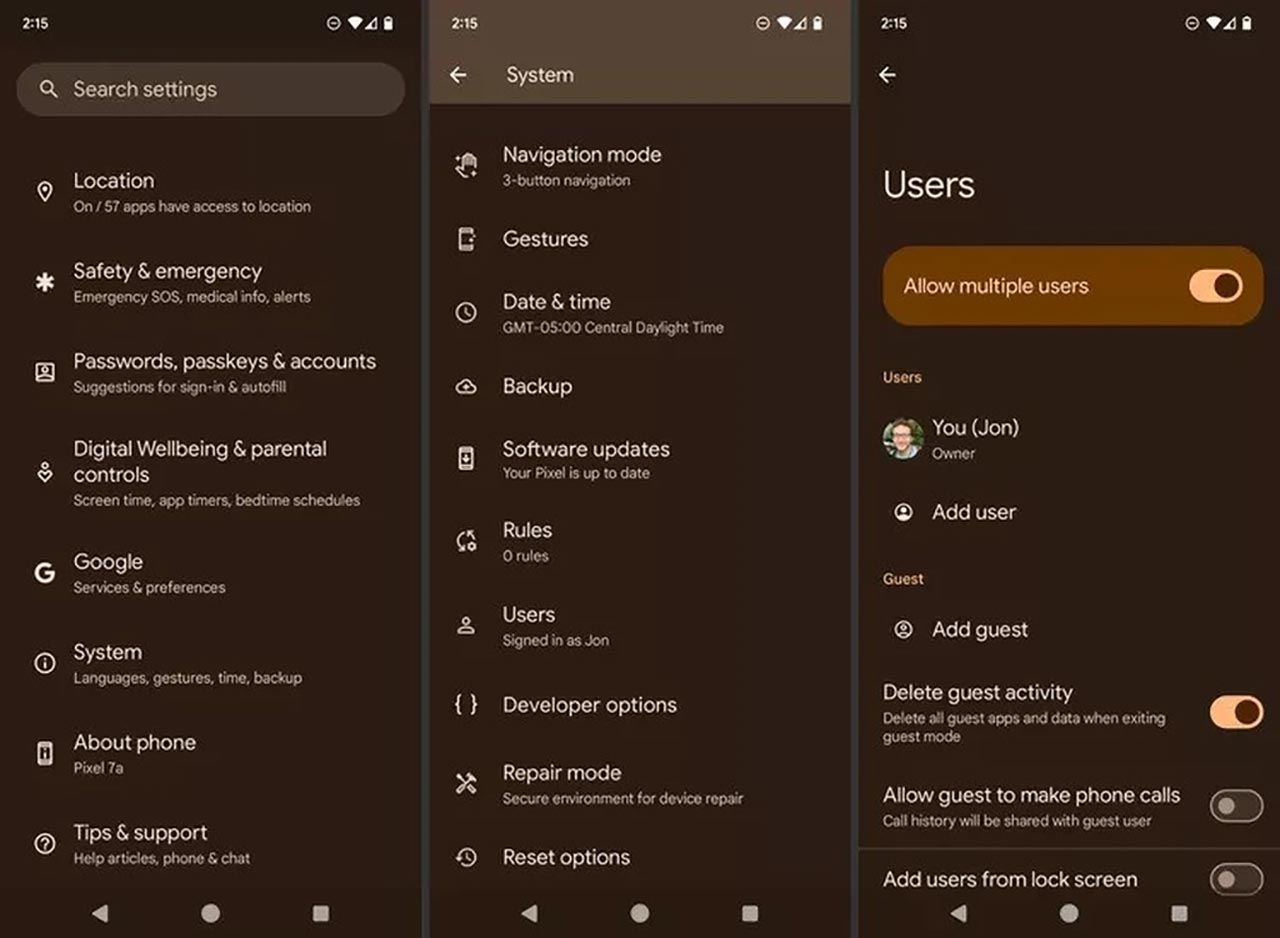
Task: Tap the Location pin icon
Action: pyautogui.click(x=44, y=192)
